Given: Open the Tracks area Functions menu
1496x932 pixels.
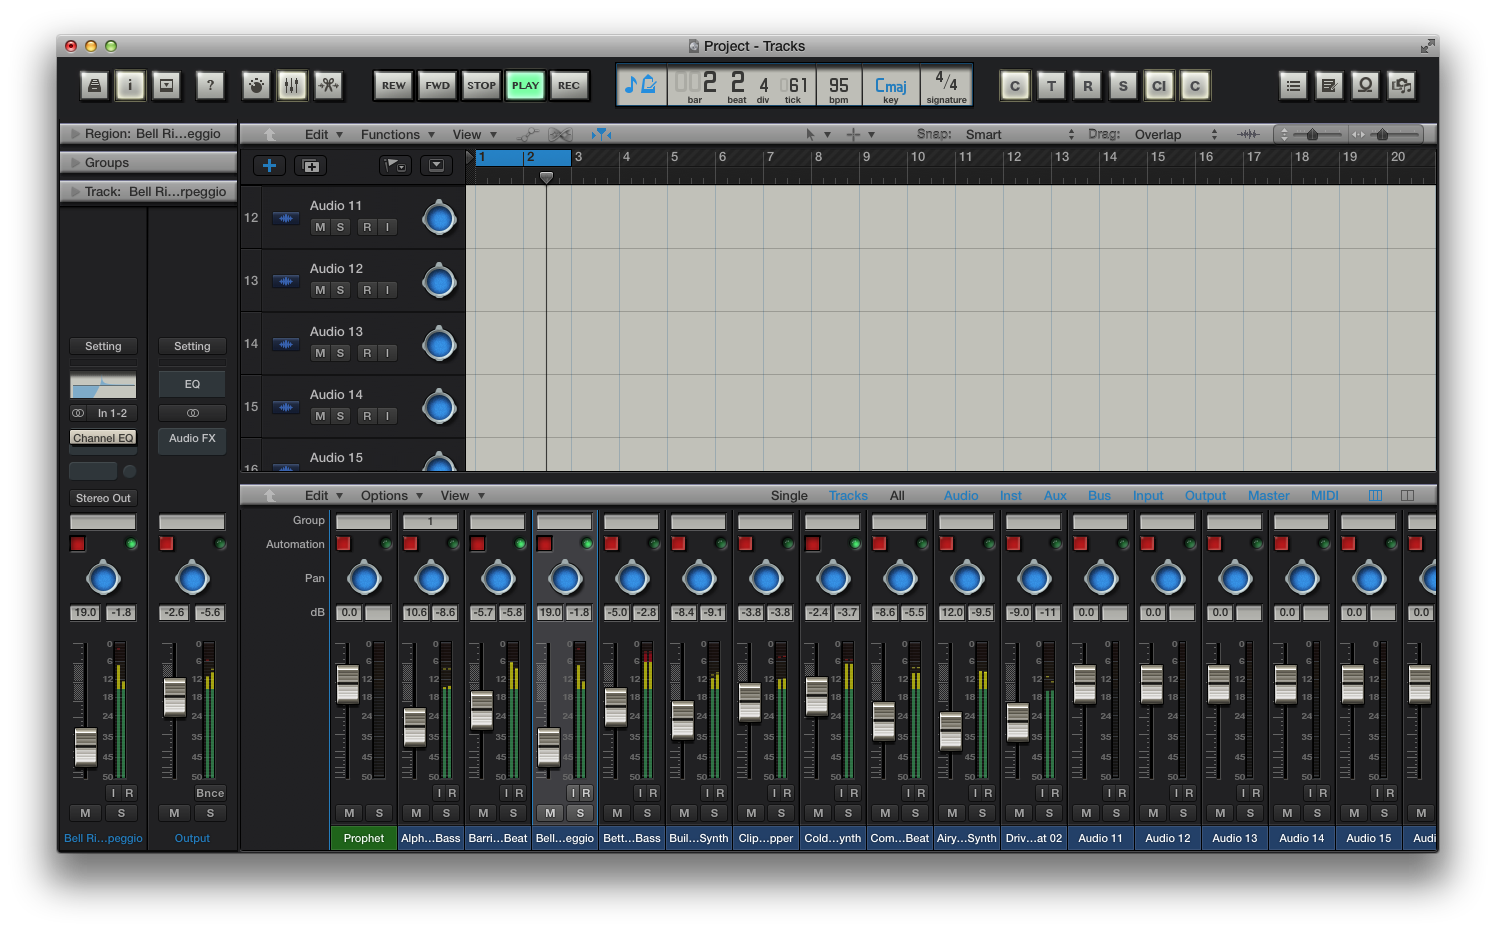Looking at the screenshot, I should pyautogui.click(x=397, y=134).
